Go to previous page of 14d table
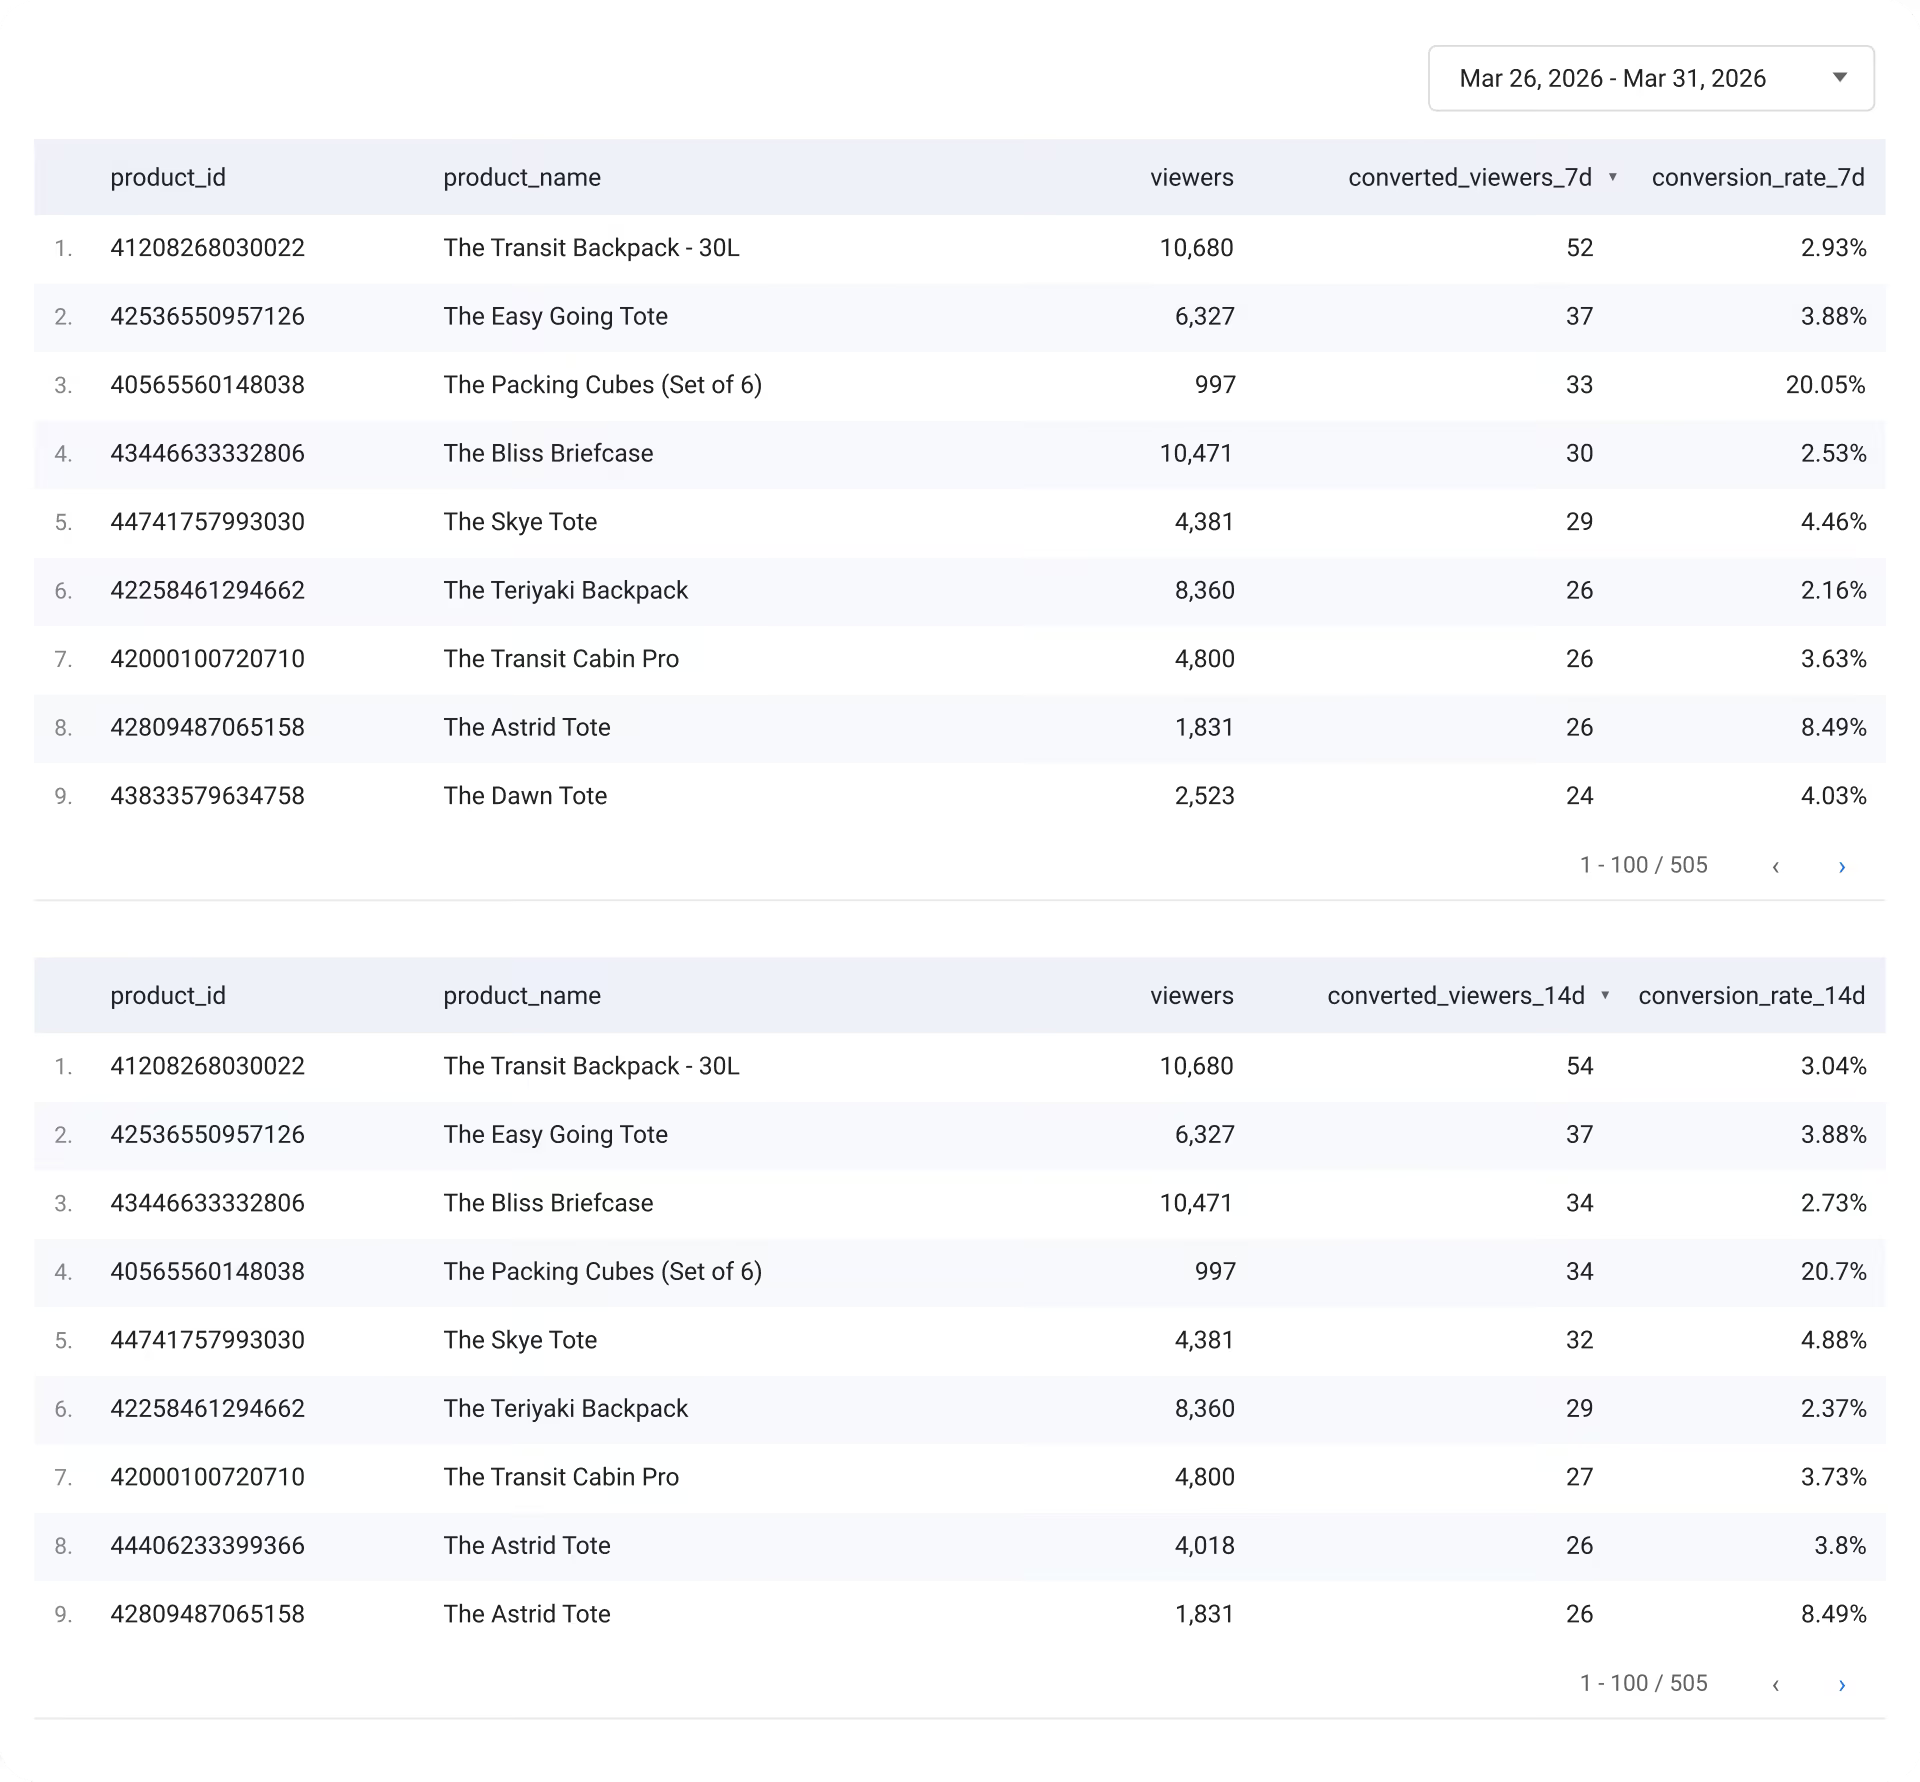 click(x=1776, y=1684)
